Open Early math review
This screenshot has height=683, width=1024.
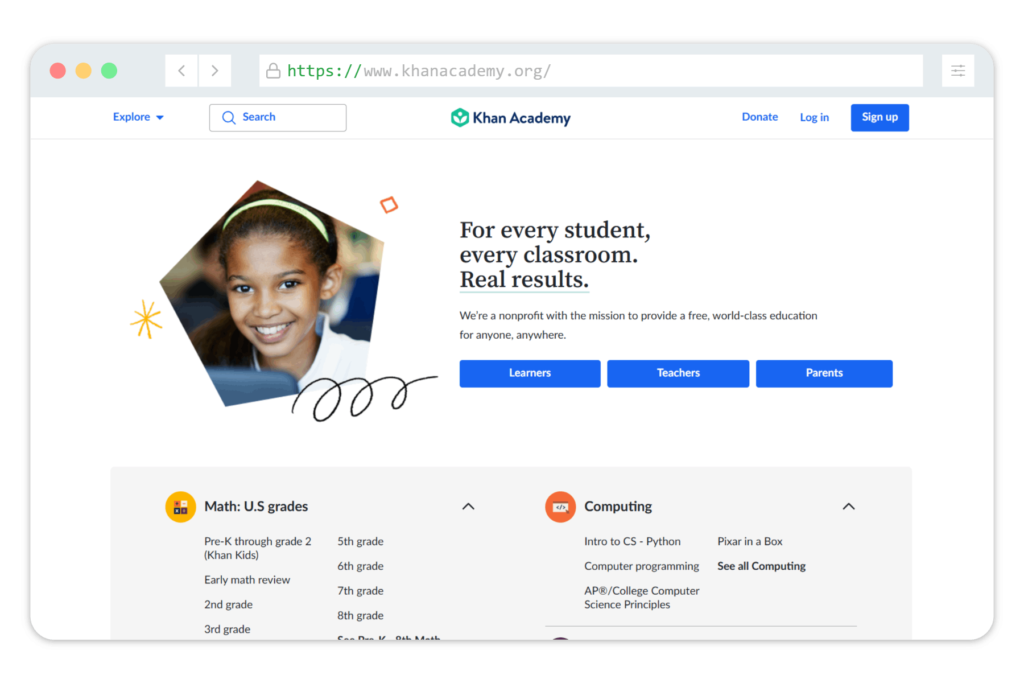tap(247, 580)
